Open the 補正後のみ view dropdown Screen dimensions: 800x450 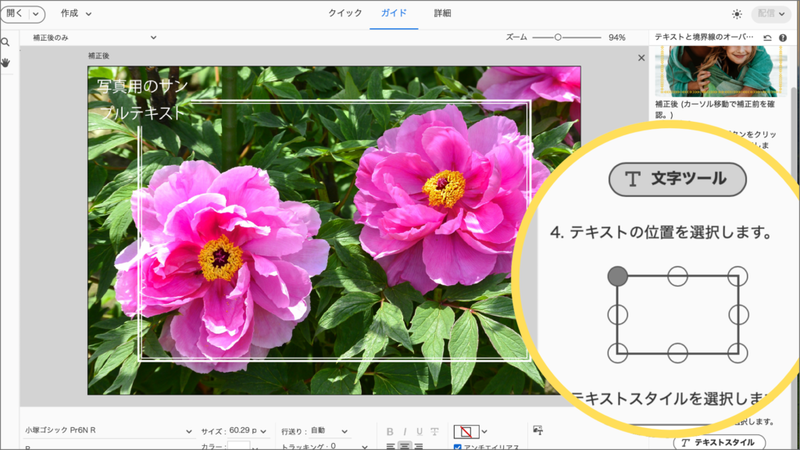click(x=94, y=38)
